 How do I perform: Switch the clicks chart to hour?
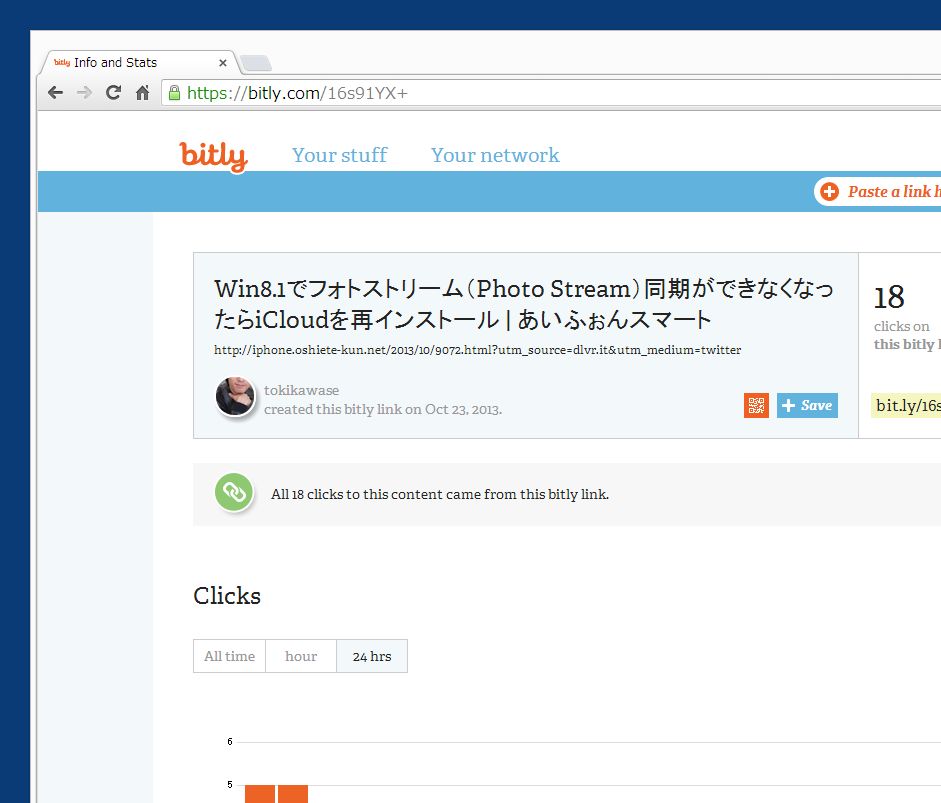click(x=301, y=656)
